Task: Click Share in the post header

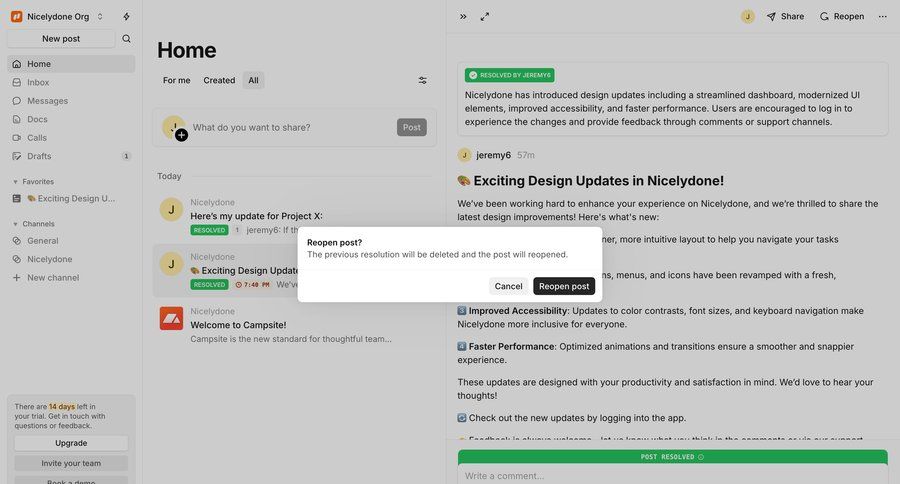Action: point(785,17)
